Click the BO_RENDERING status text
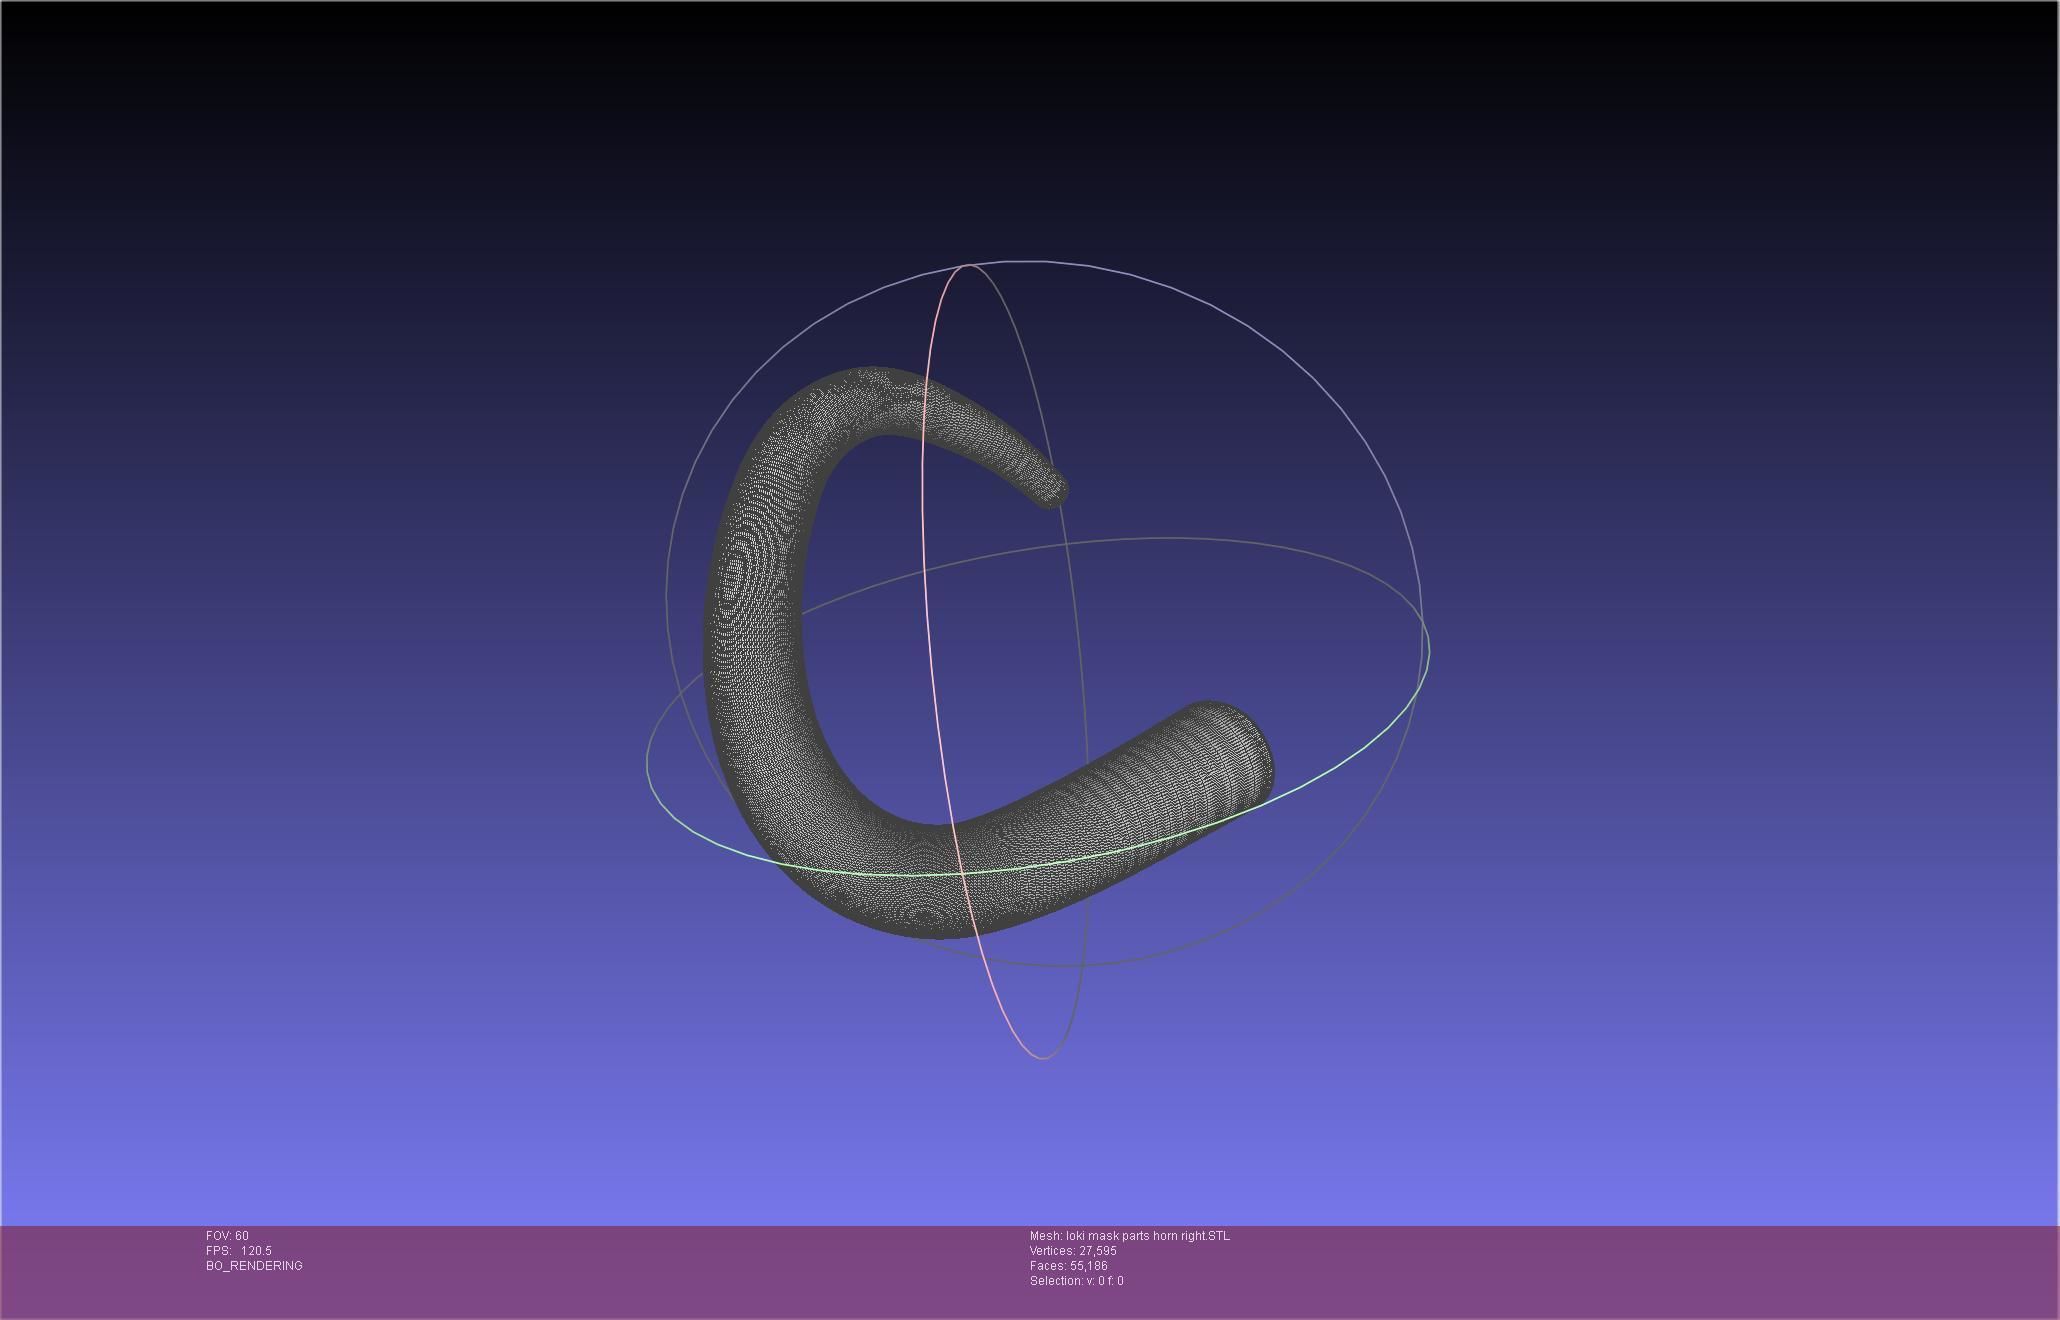This screenshot has width=2060, height=1320. tap(254, 1266)
